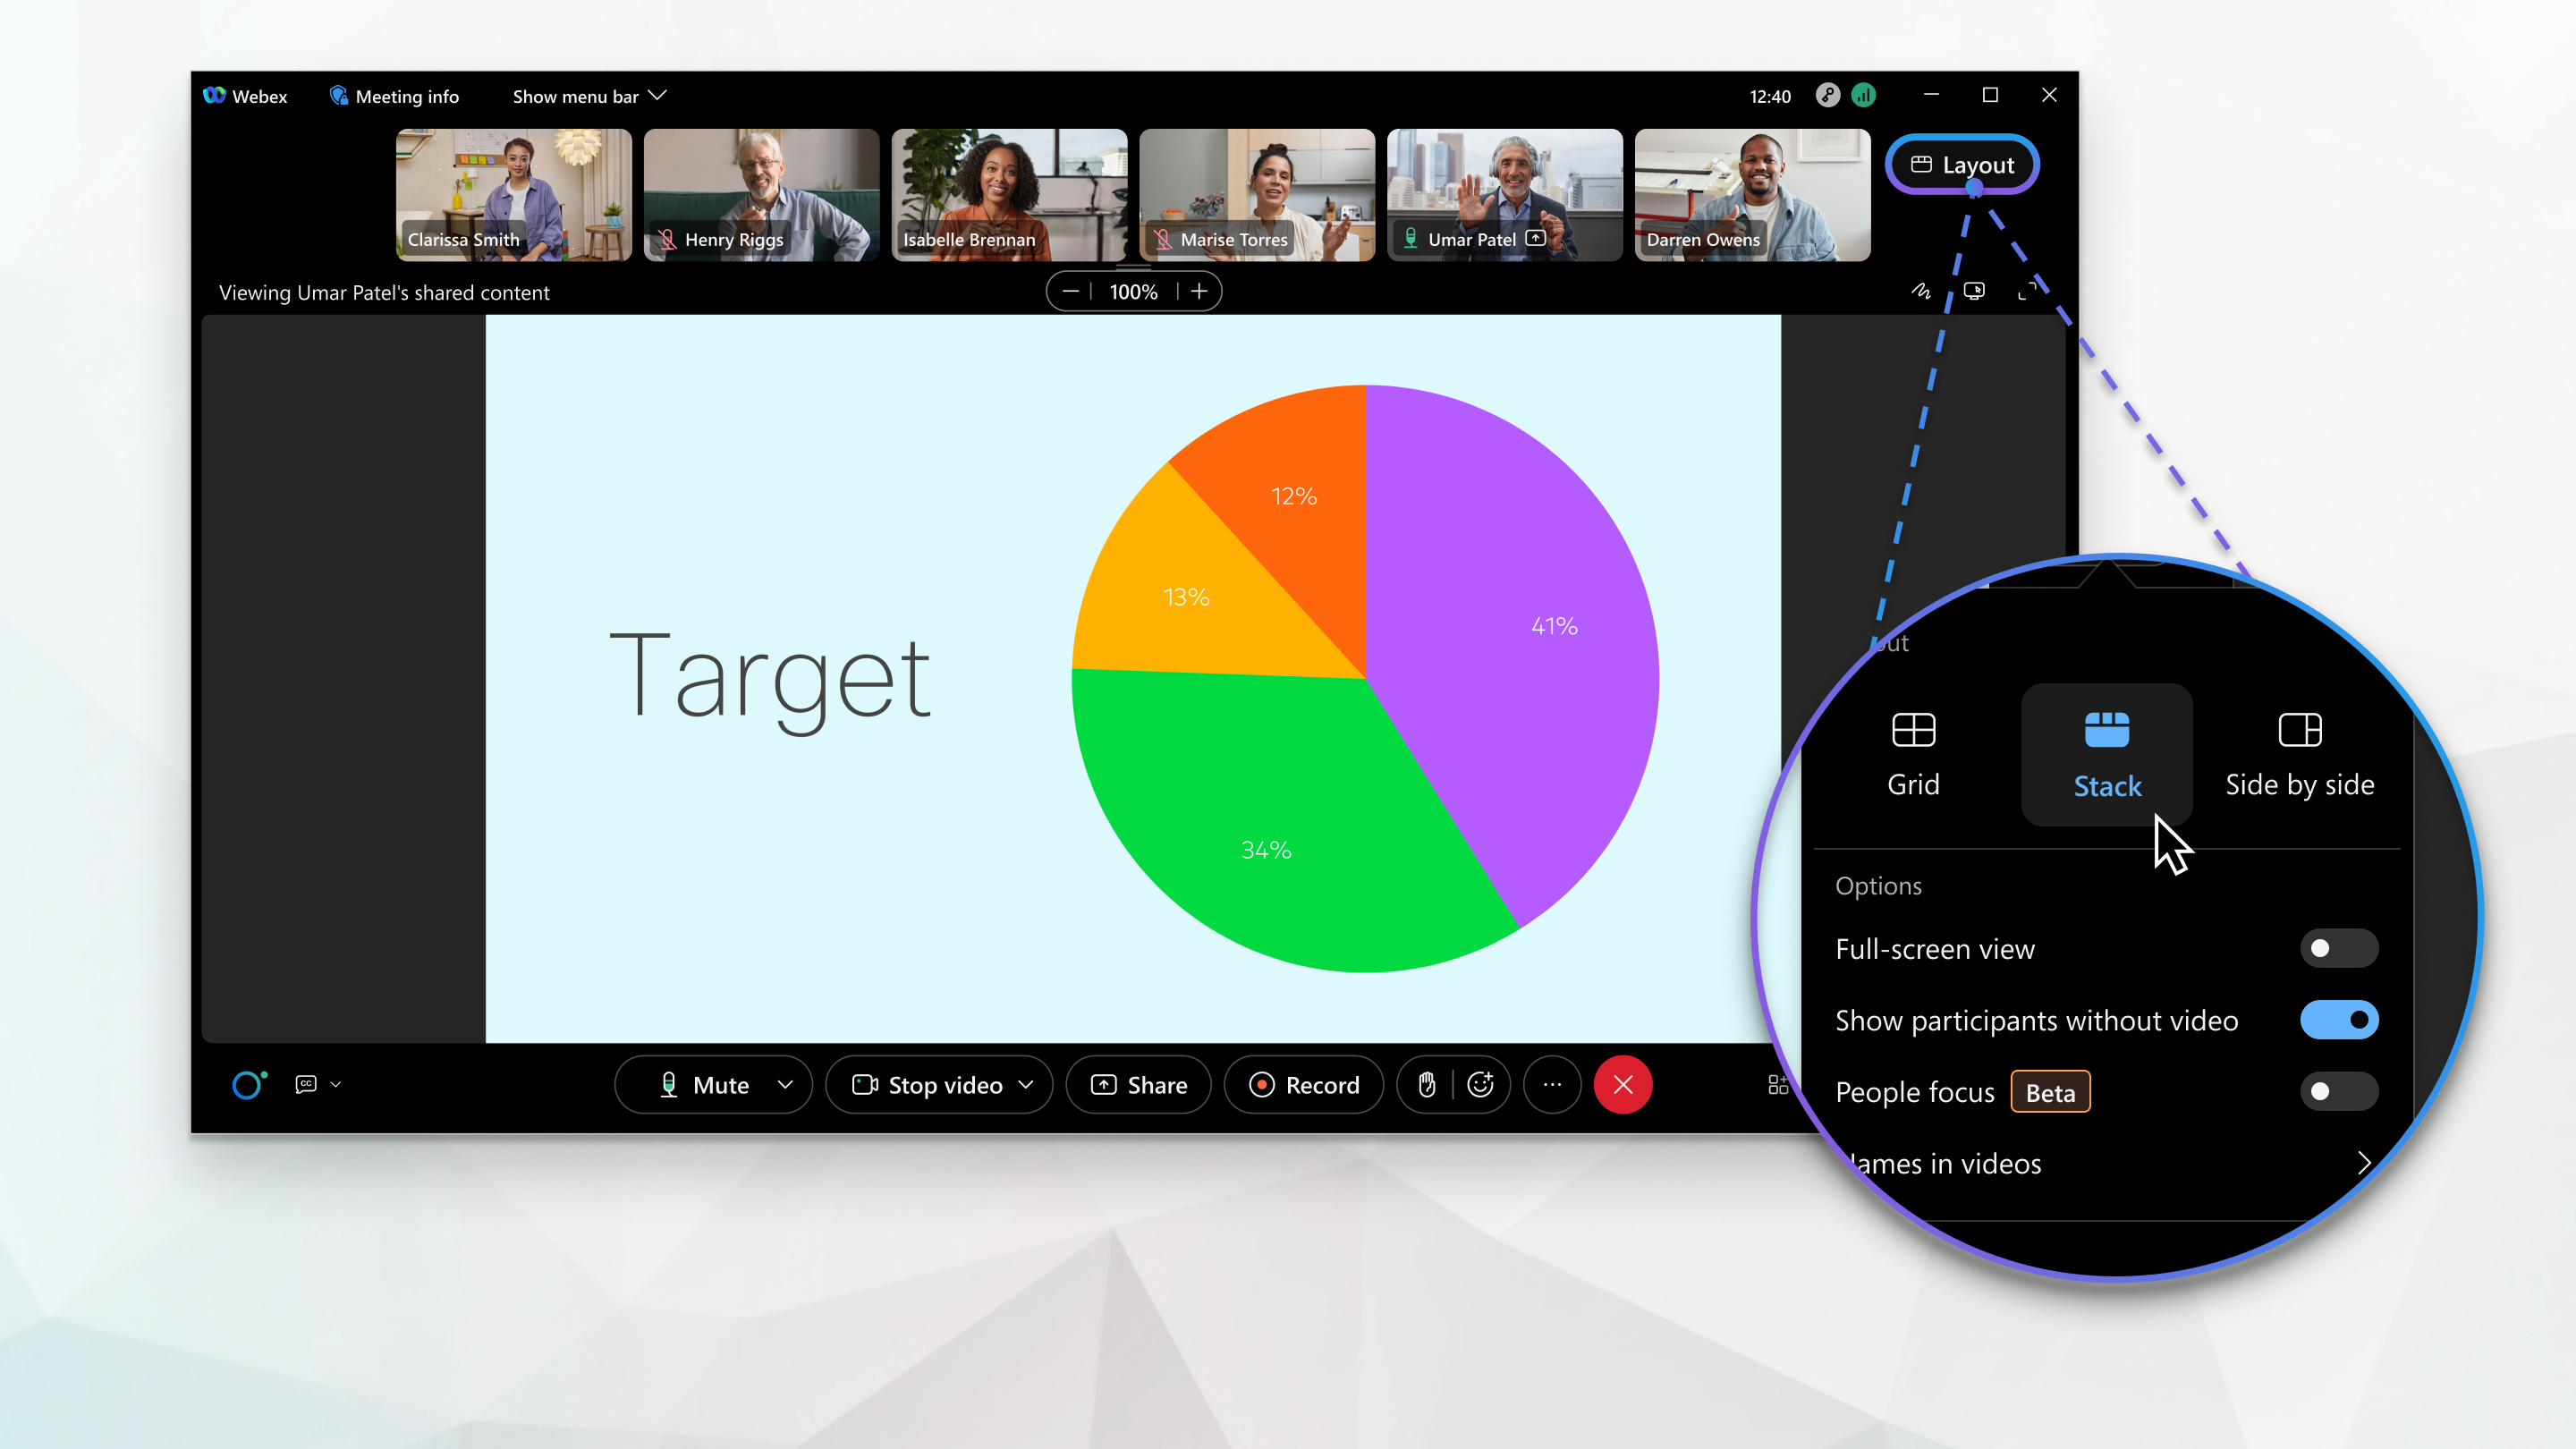Click the Layout button to open menu

1961,165
